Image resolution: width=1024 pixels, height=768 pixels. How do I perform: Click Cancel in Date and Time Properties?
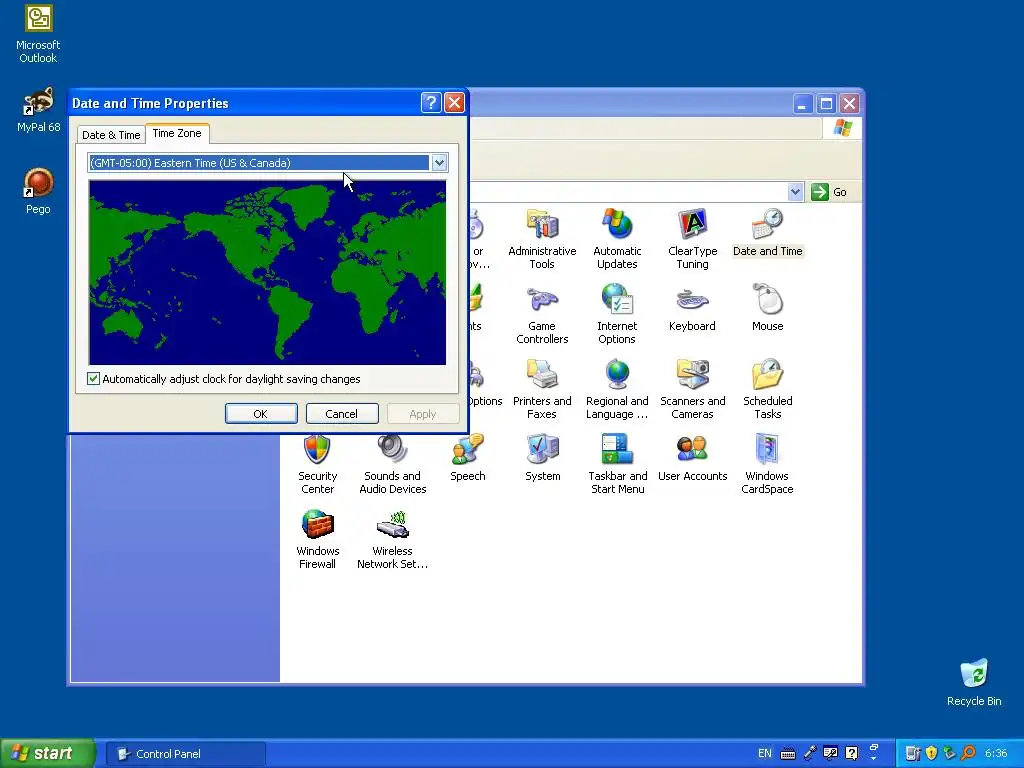(x=342, y=413)
